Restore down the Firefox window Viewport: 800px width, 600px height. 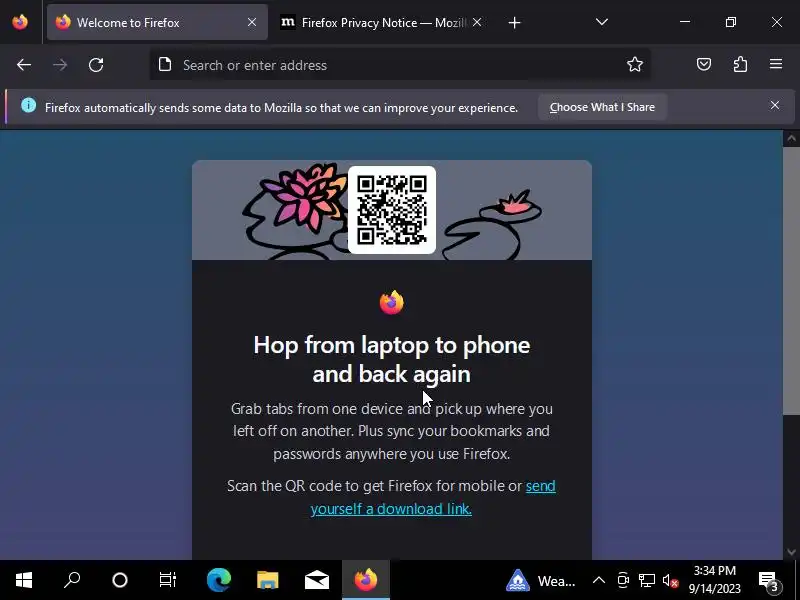click(x=731, y=22)
